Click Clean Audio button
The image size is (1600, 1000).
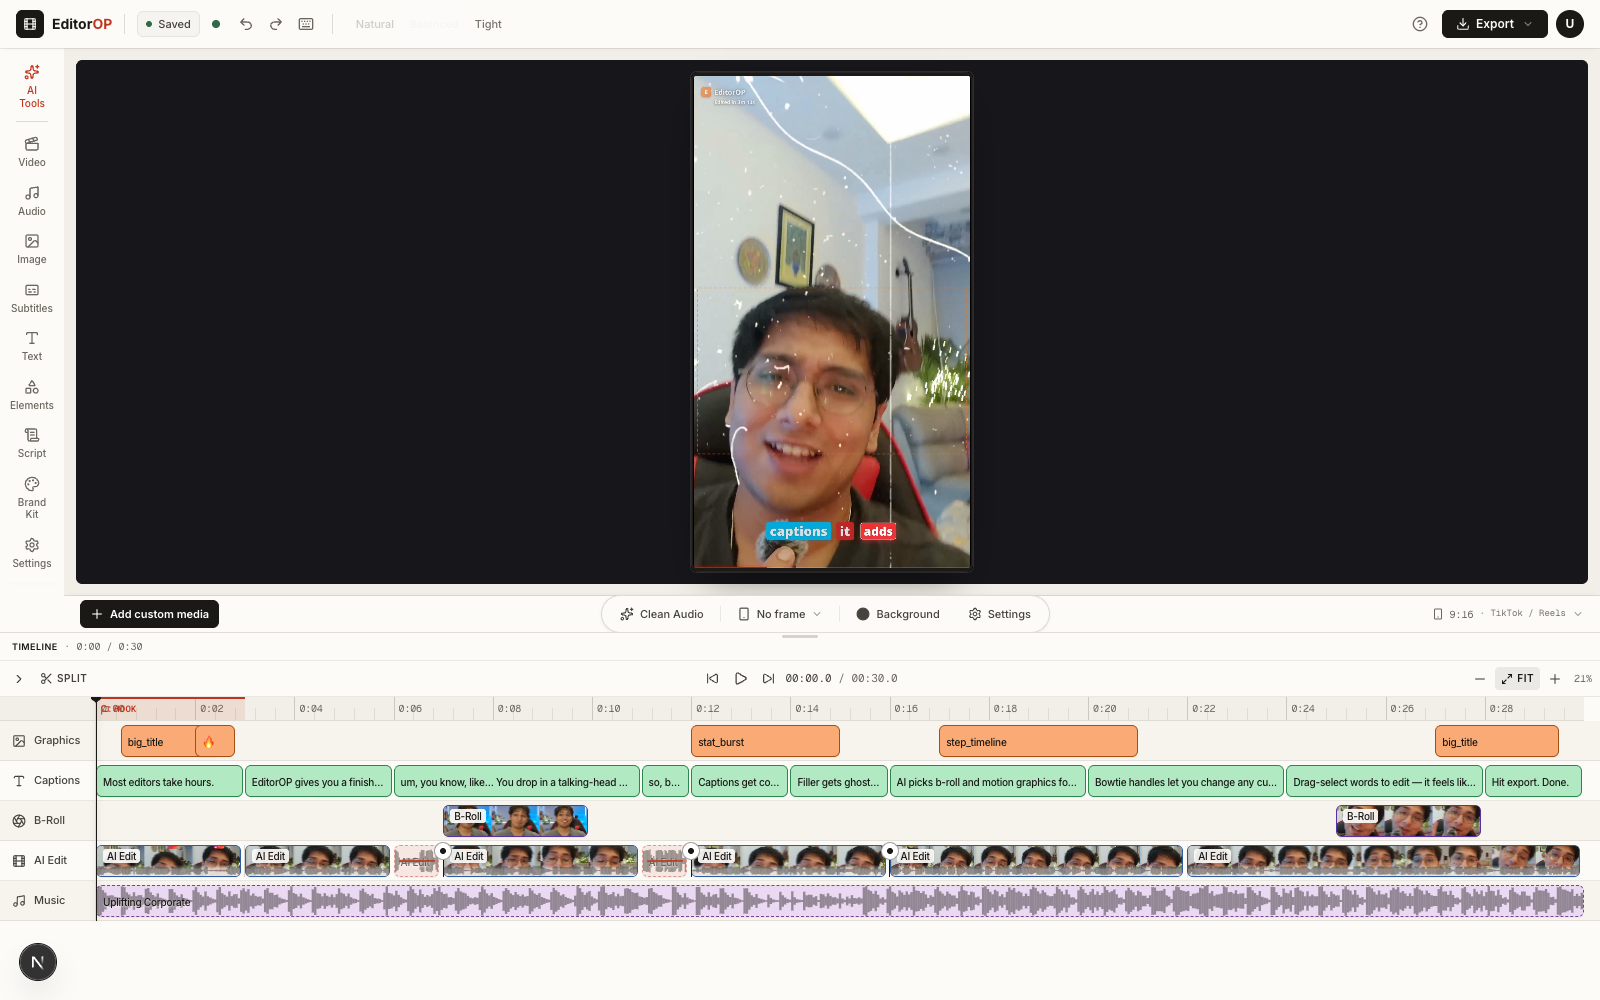[662, 614]
